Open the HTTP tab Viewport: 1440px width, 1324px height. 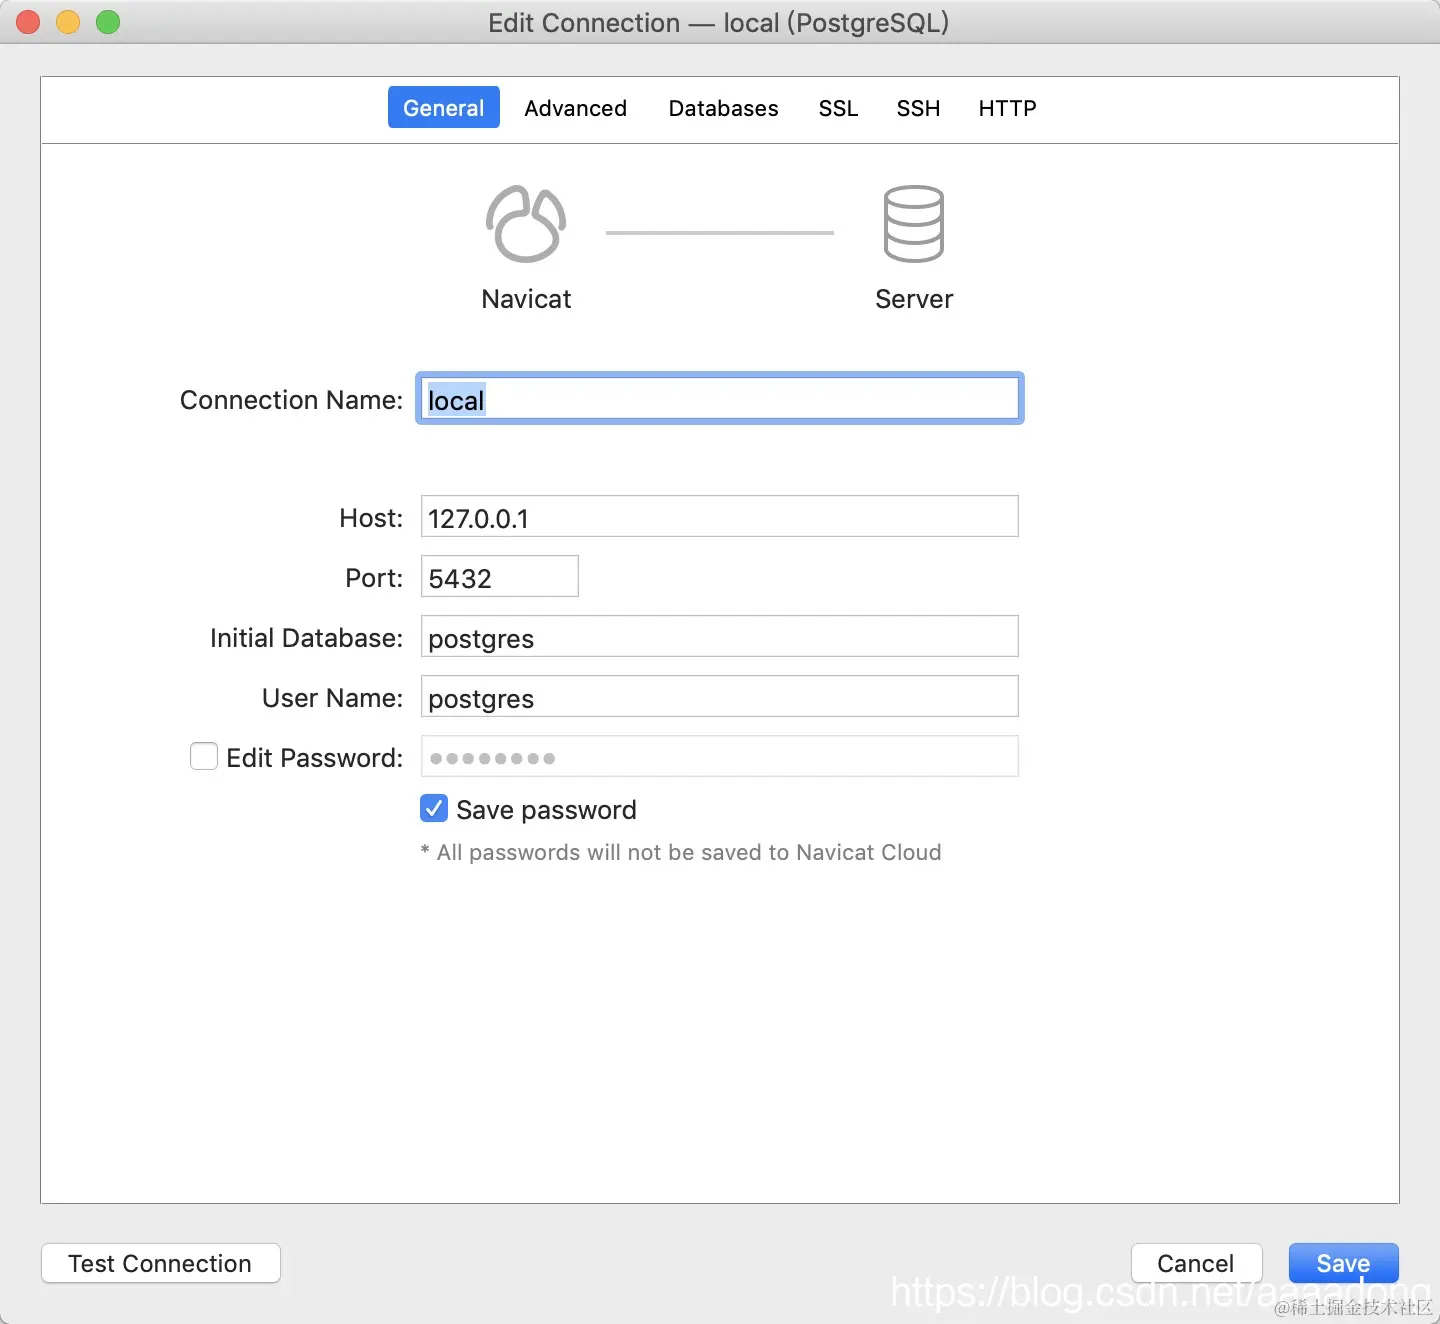[x=1007, y=108]
